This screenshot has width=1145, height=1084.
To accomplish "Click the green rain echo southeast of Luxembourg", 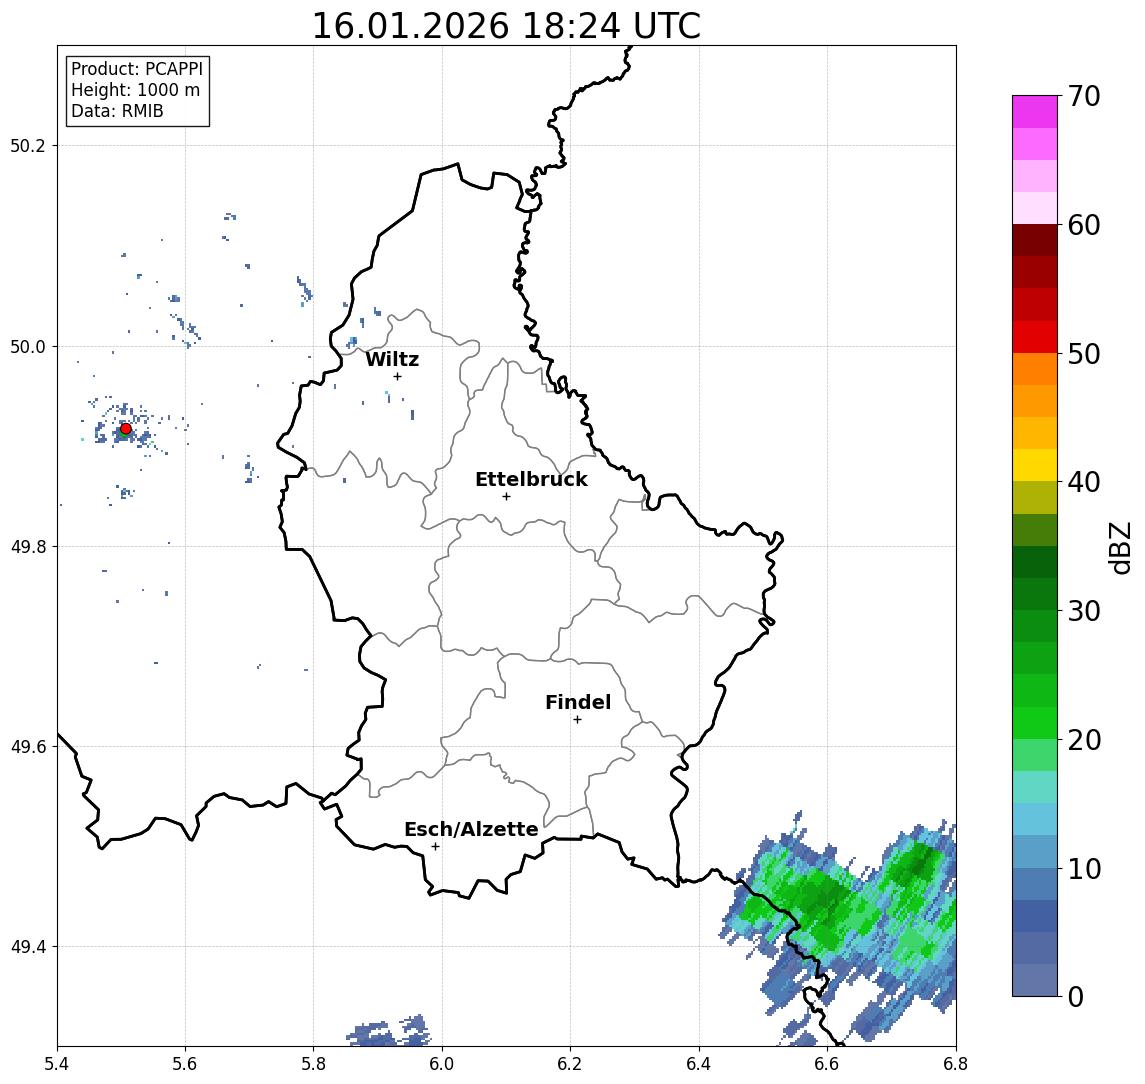I will point(840,928).
